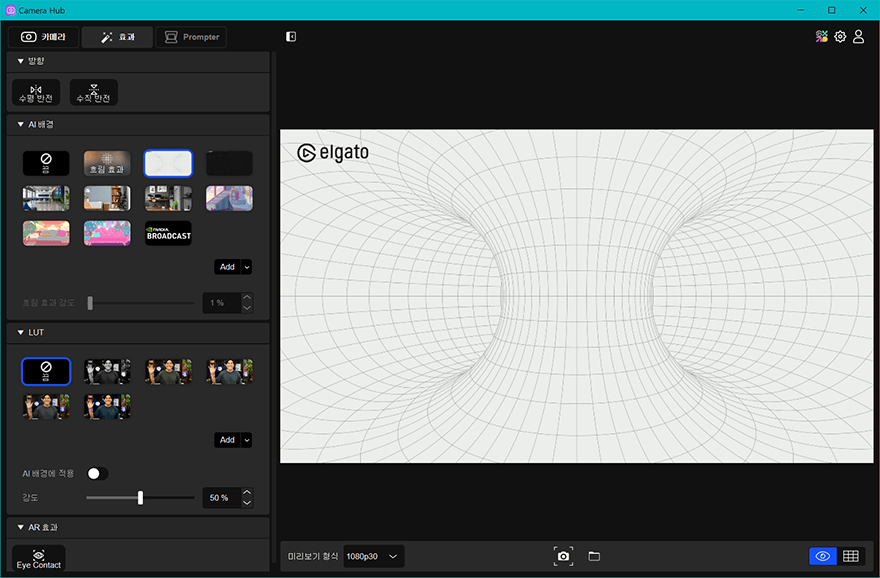Screen dimensions: 880x578
Task: Turn off LUT with the 끔 tile
Action: [46, 371]
